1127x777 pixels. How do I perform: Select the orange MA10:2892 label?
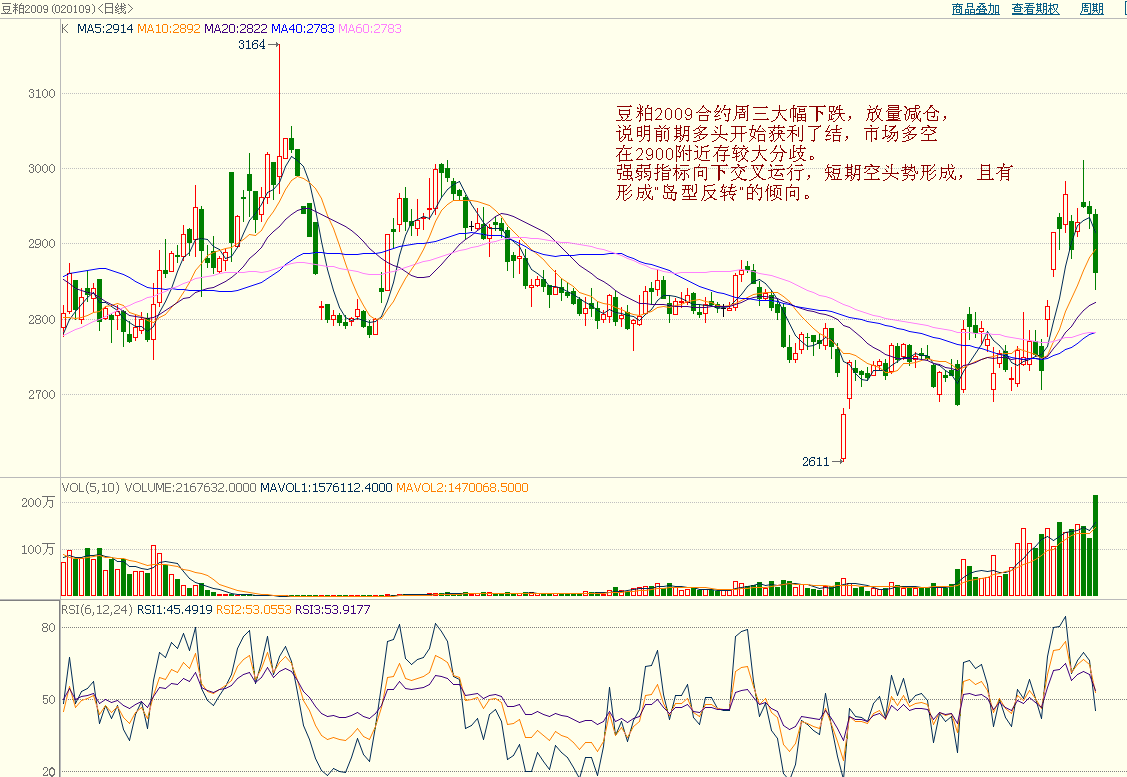[169, 29]
